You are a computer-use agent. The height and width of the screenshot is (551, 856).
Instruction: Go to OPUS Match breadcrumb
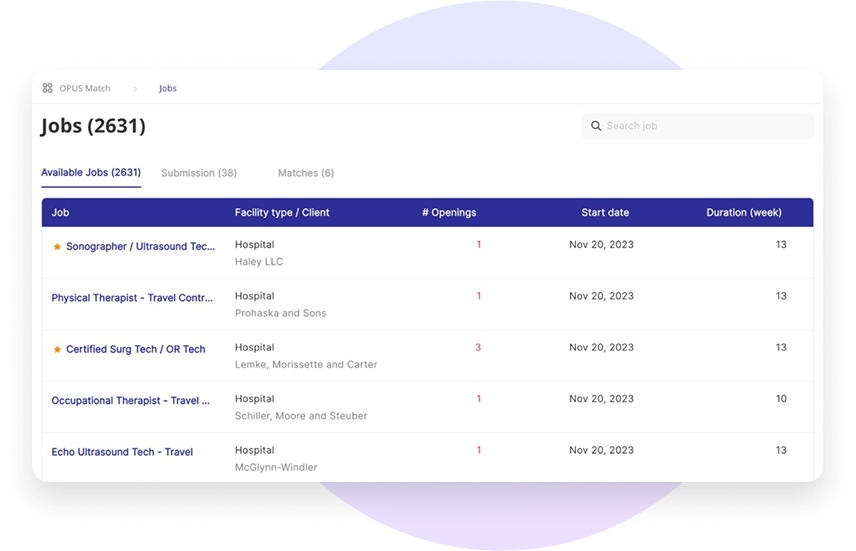pos(85,88)
